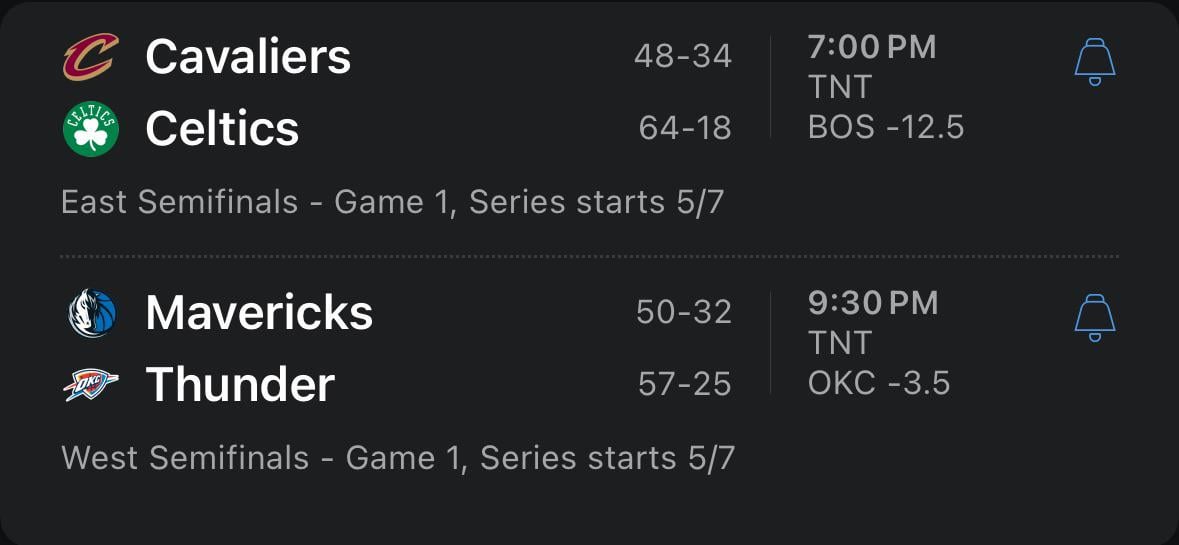Click the Celtics shamrock logo

[90, 129]
